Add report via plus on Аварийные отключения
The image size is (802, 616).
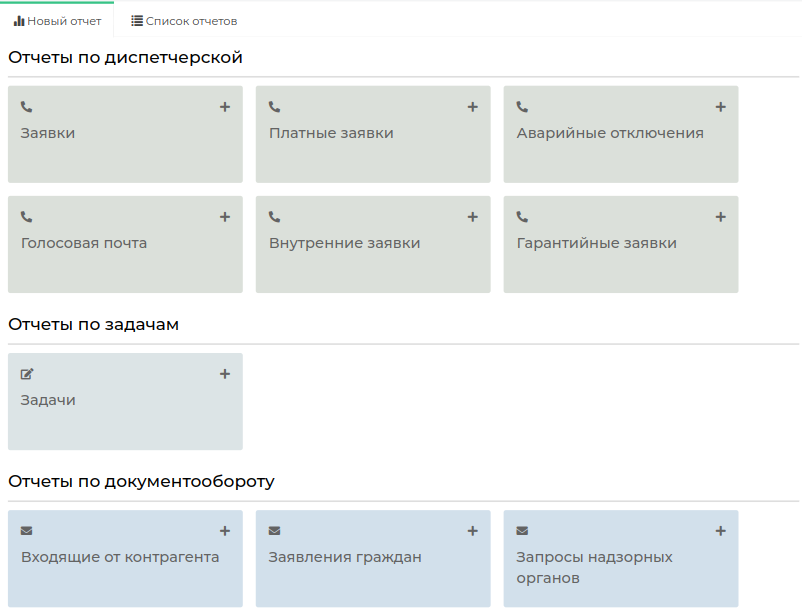[x=720, y=107]
